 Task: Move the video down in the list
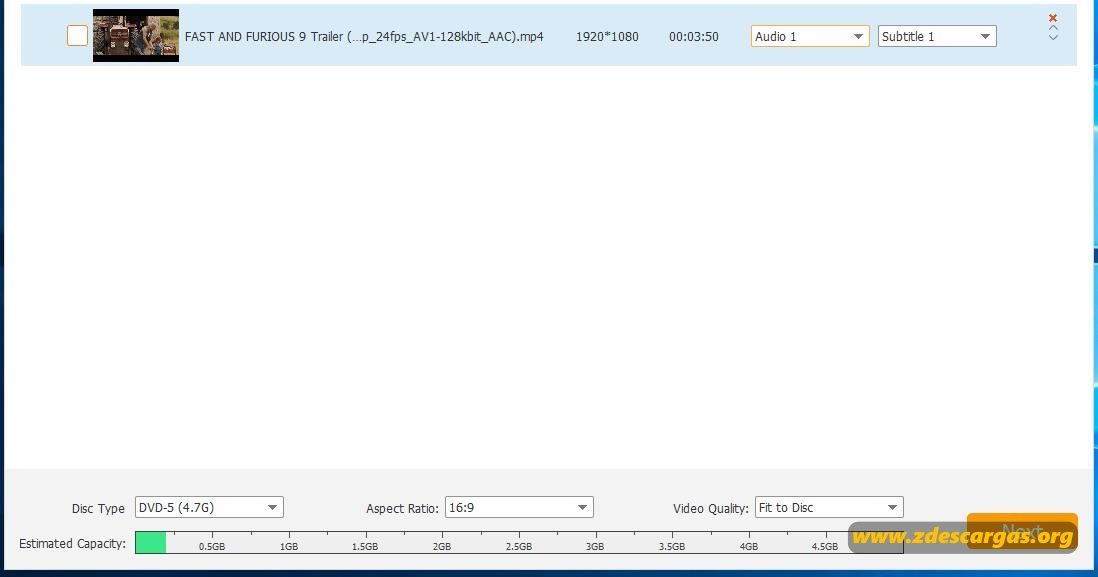point(1052,37)
